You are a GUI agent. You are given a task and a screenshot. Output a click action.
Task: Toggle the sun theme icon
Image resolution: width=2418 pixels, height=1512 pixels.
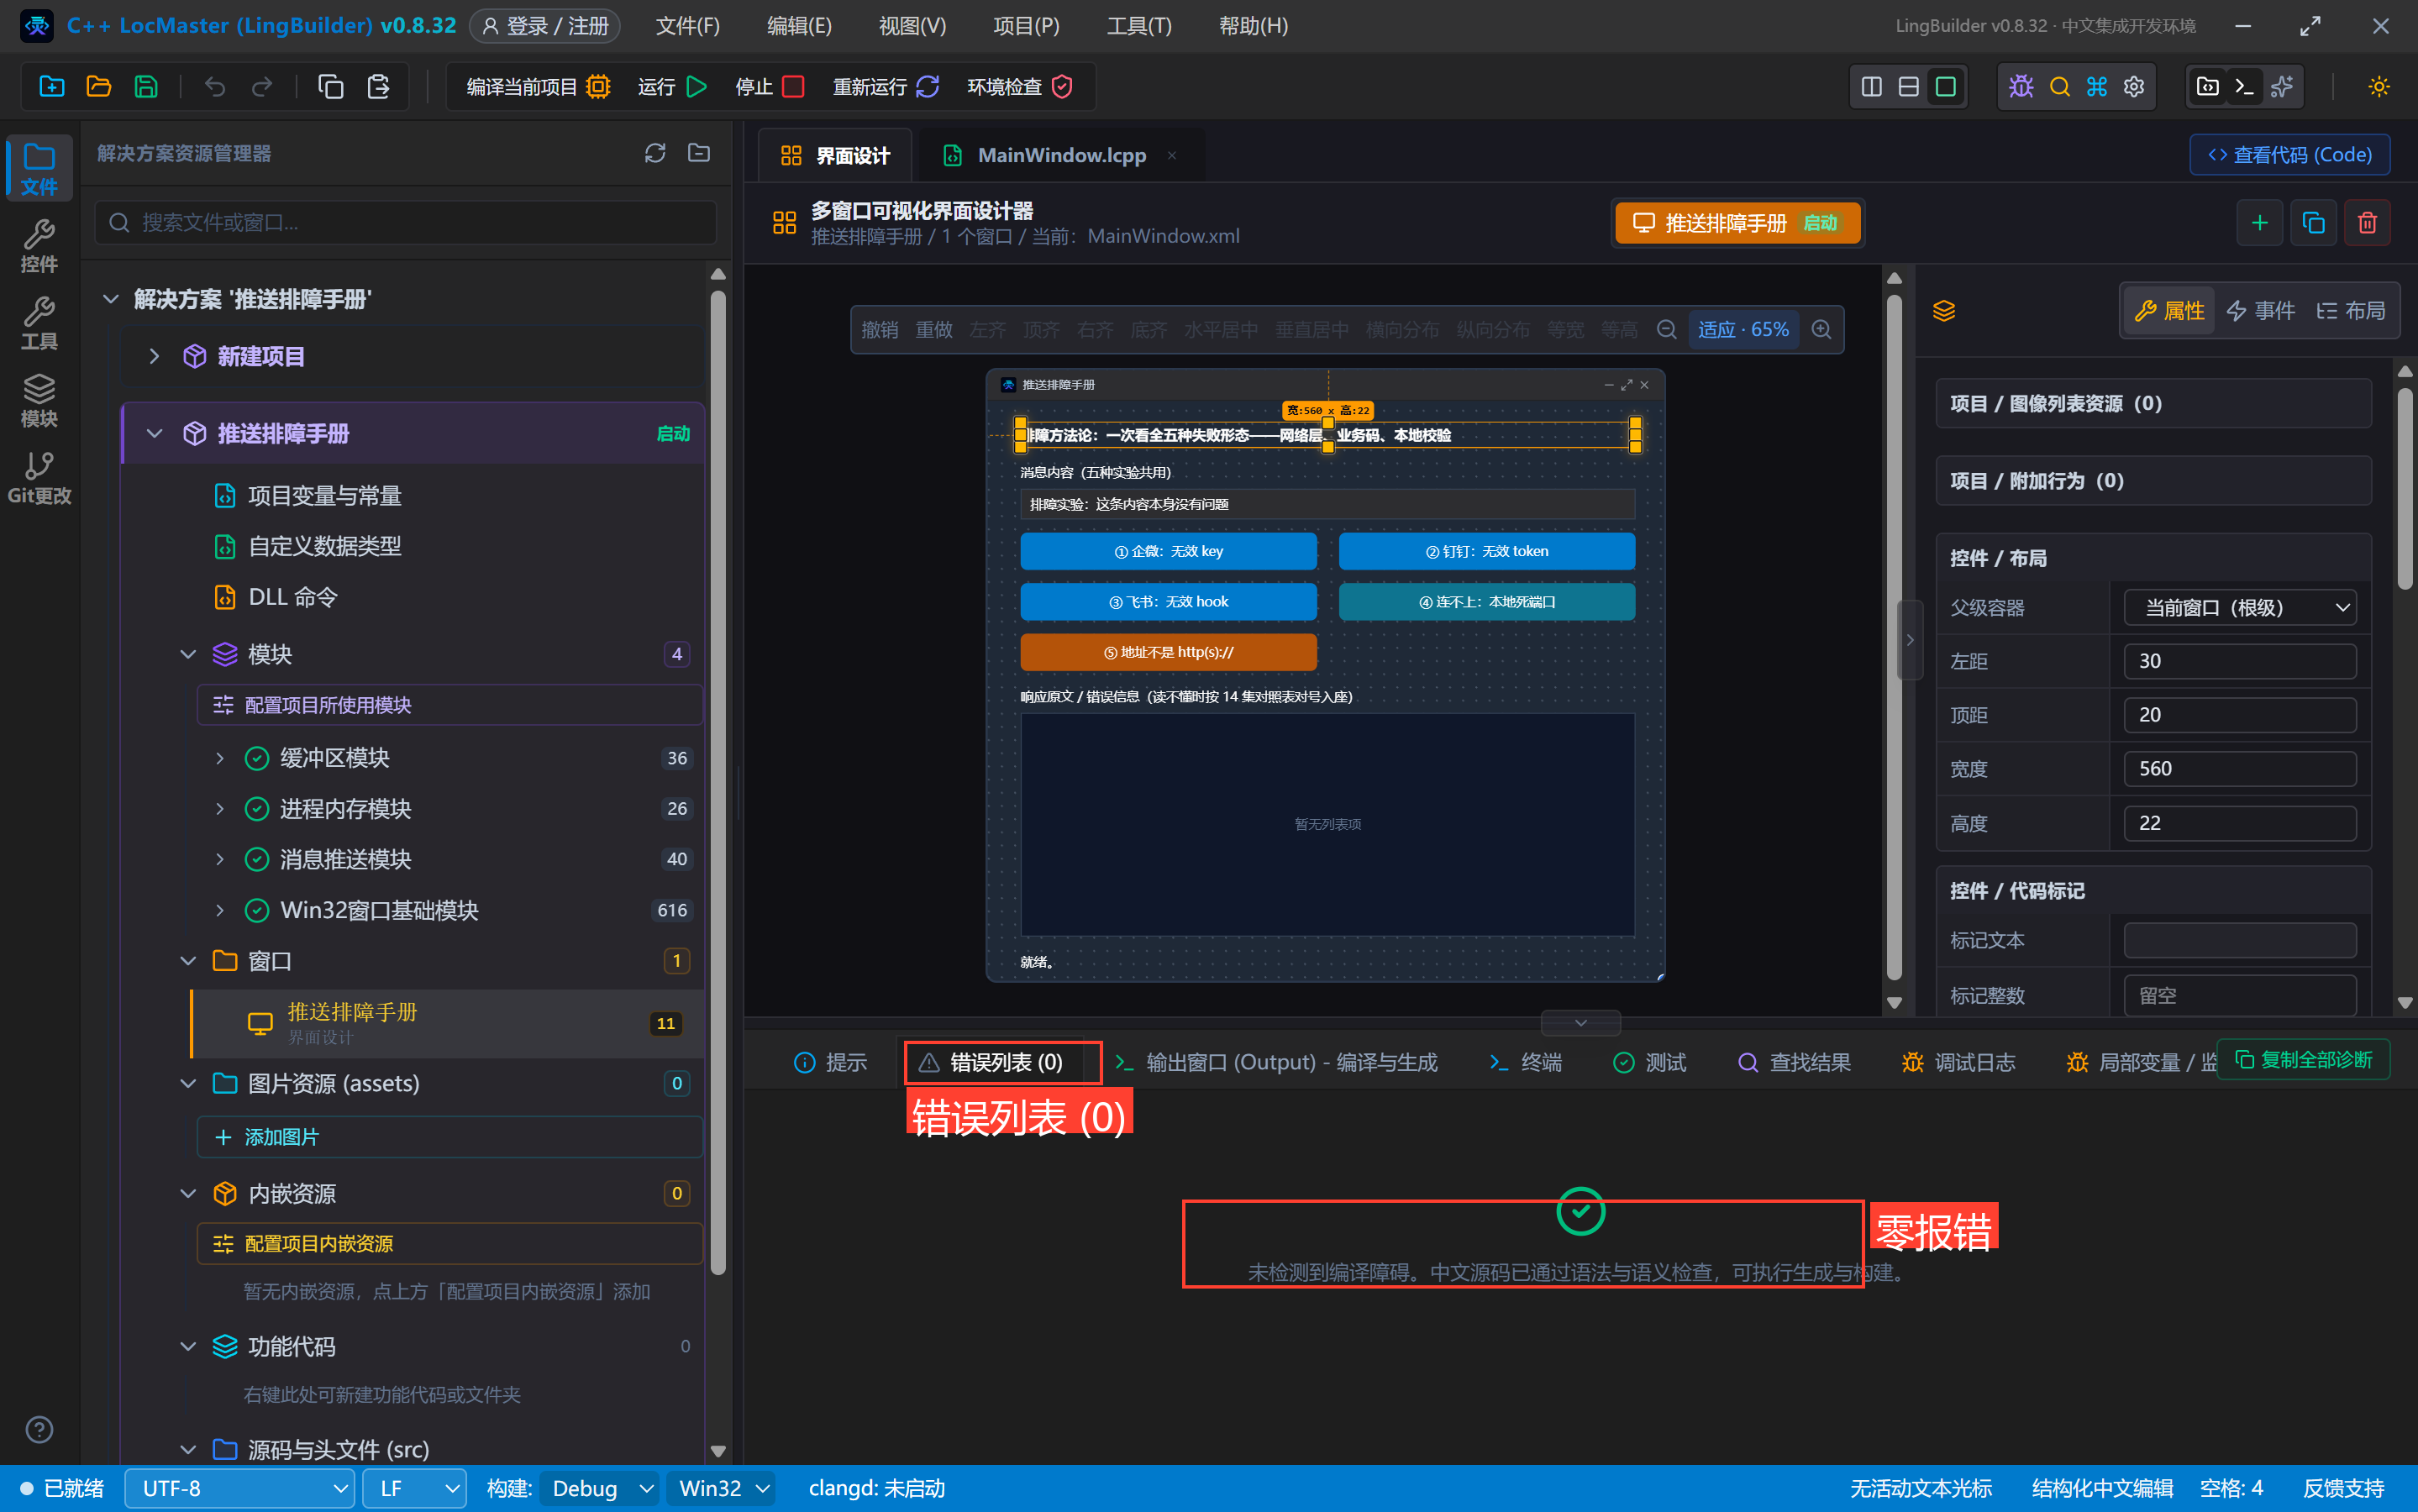(x=2379, y=86)
